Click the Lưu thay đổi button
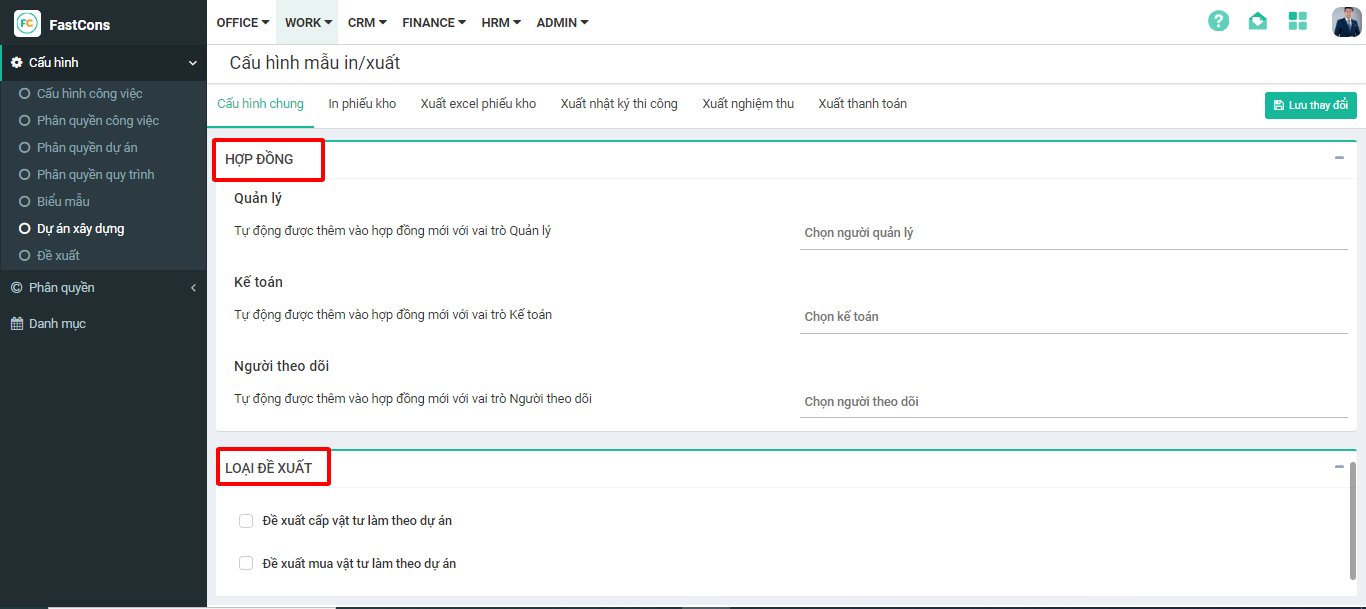 click(1310, 105)
